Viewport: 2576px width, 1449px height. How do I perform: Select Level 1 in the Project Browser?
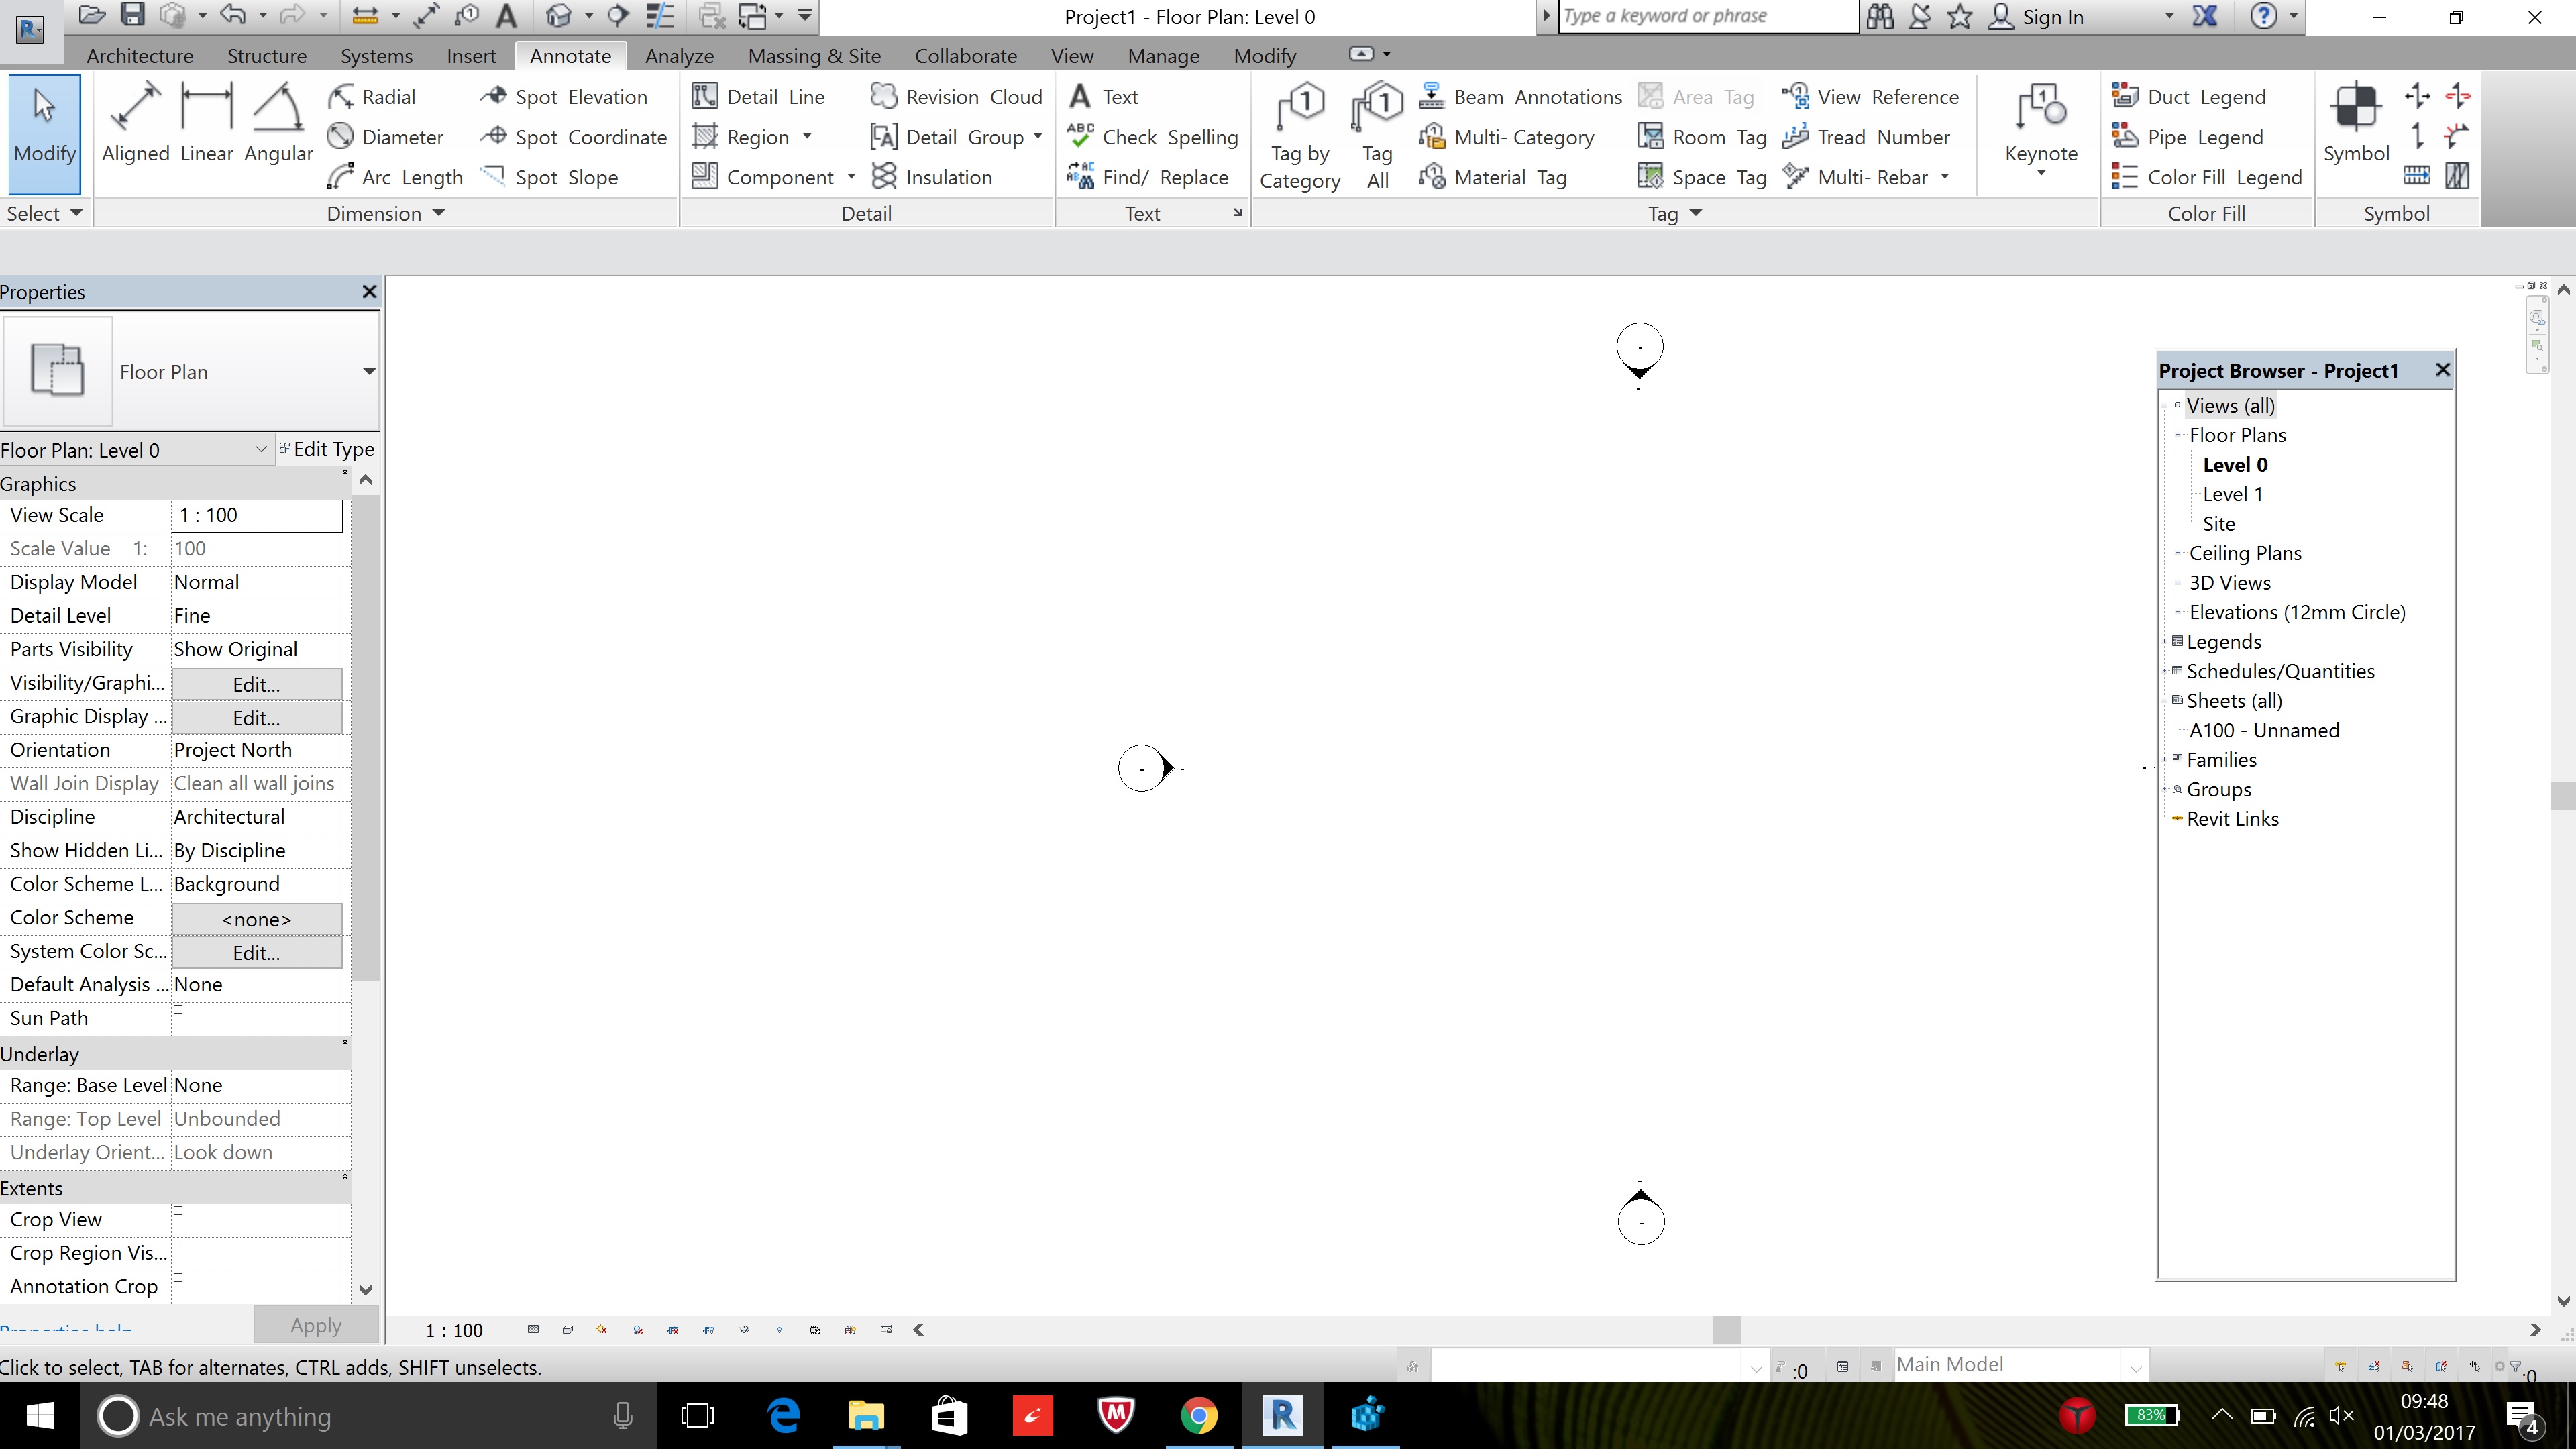click(x=2232, y=493)
